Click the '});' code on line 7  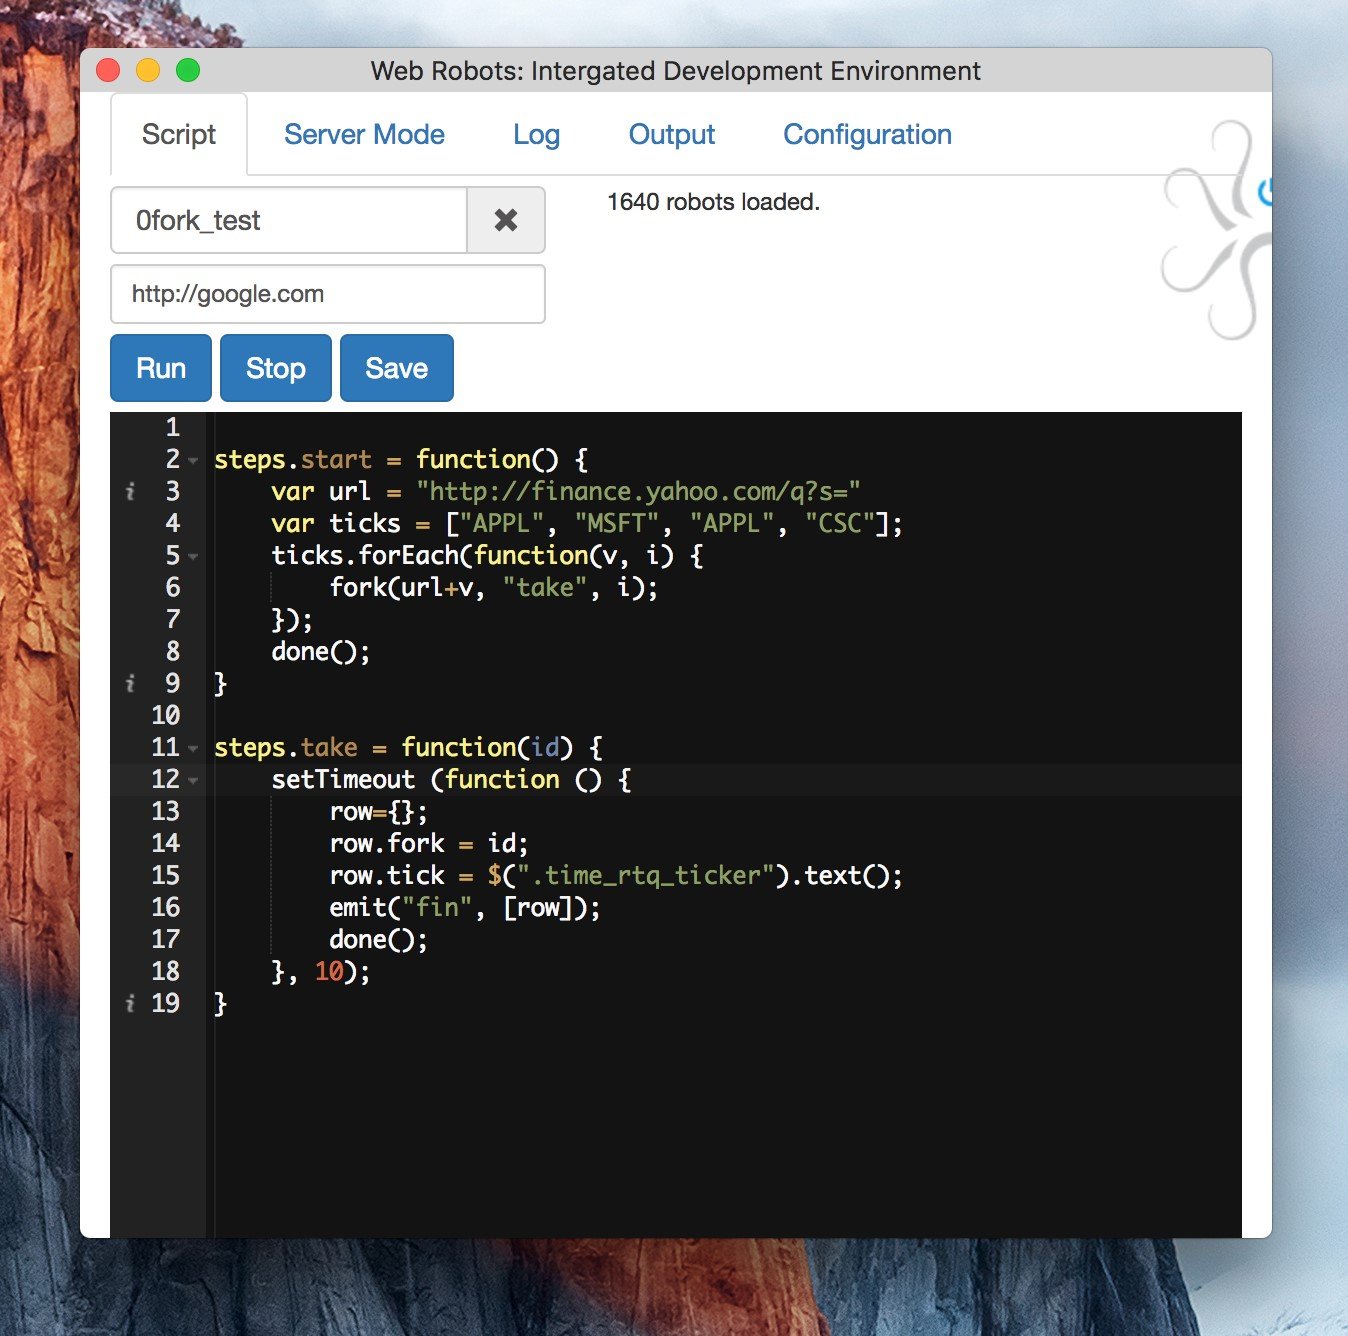click(x=292, y=619)
